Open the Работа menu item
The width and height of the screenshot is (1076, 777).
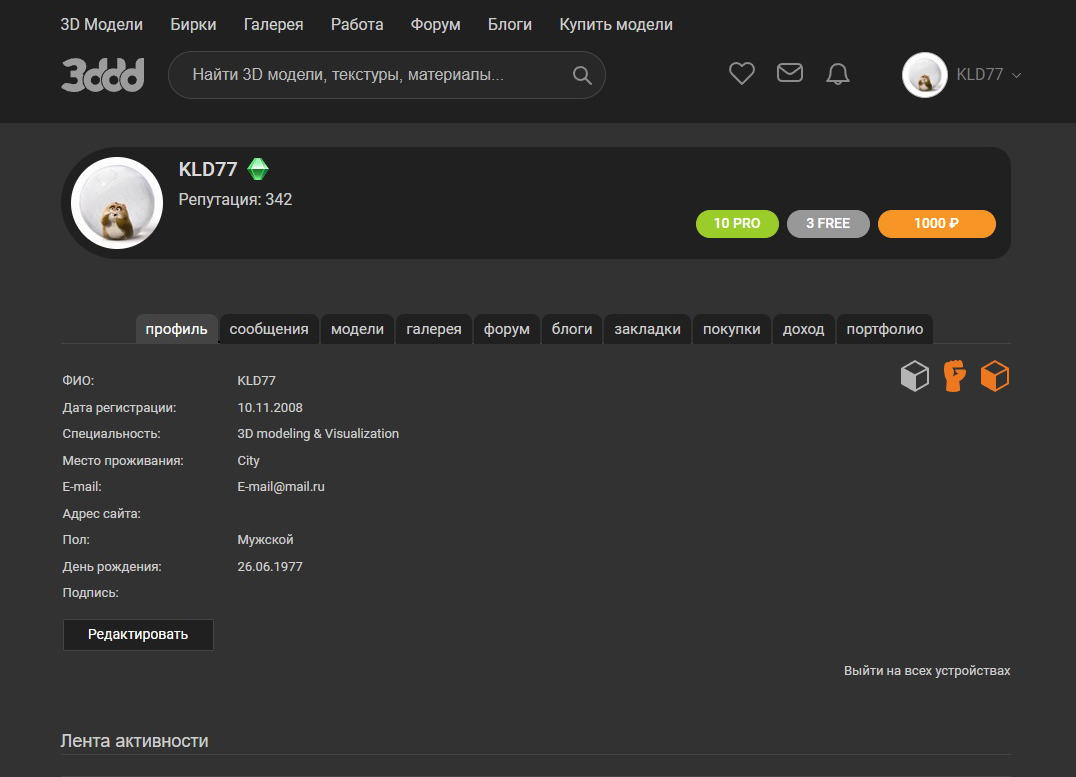357,25
